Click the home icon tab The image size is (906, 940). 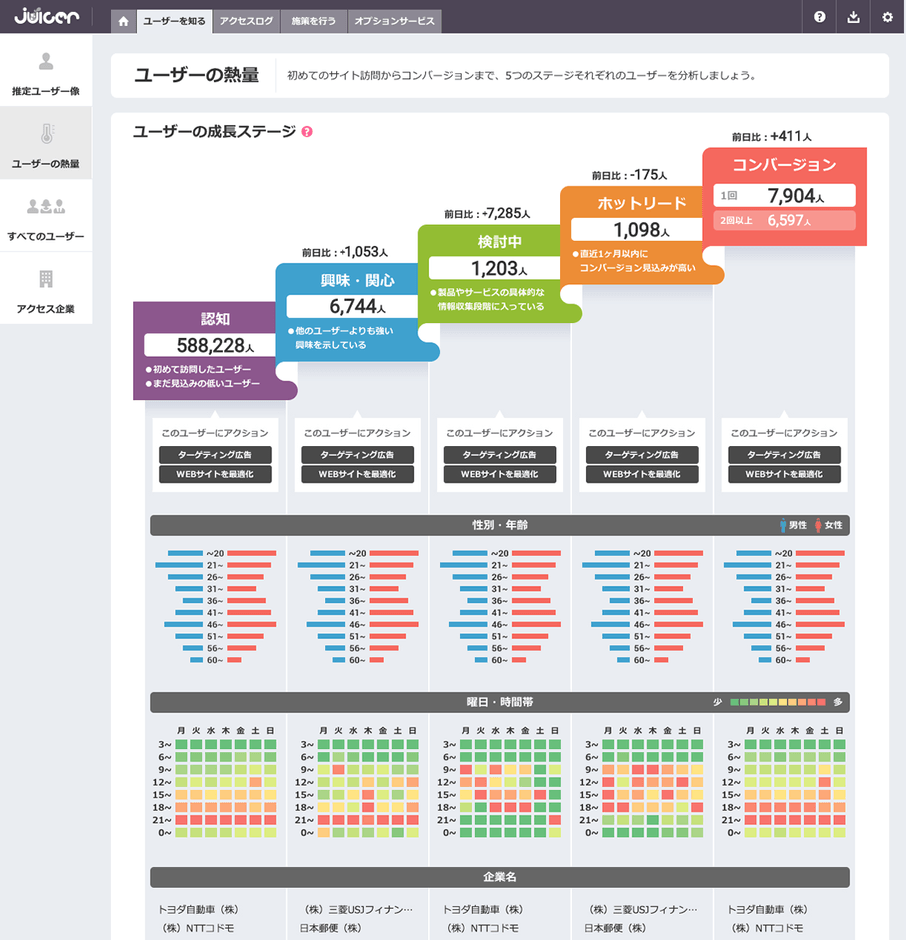tap(123, 20)
